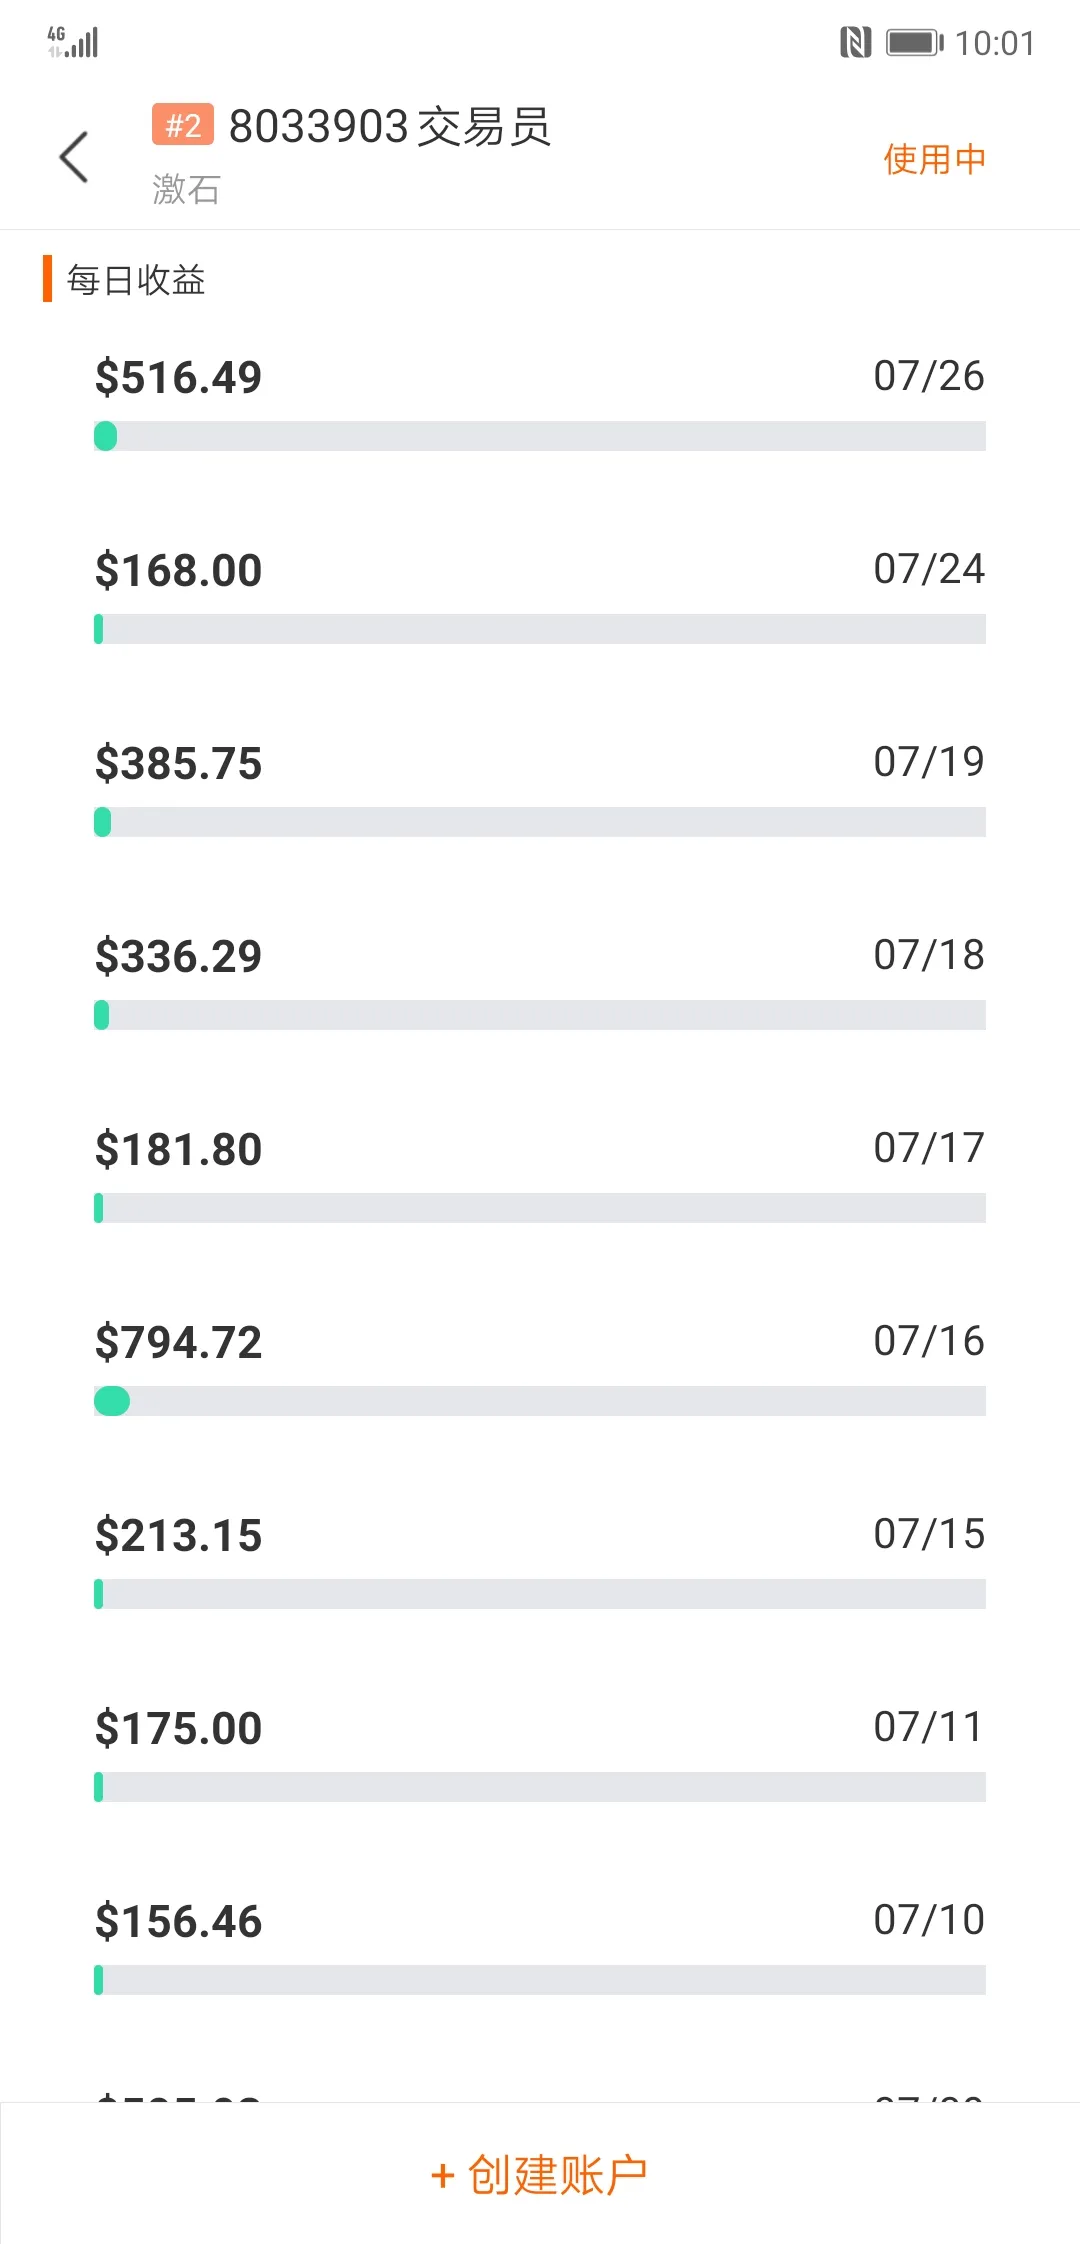Select the $168.00 earnings amount
Image resolution: width=1080 pixels, height=2244 pixels.
point(178,571)
